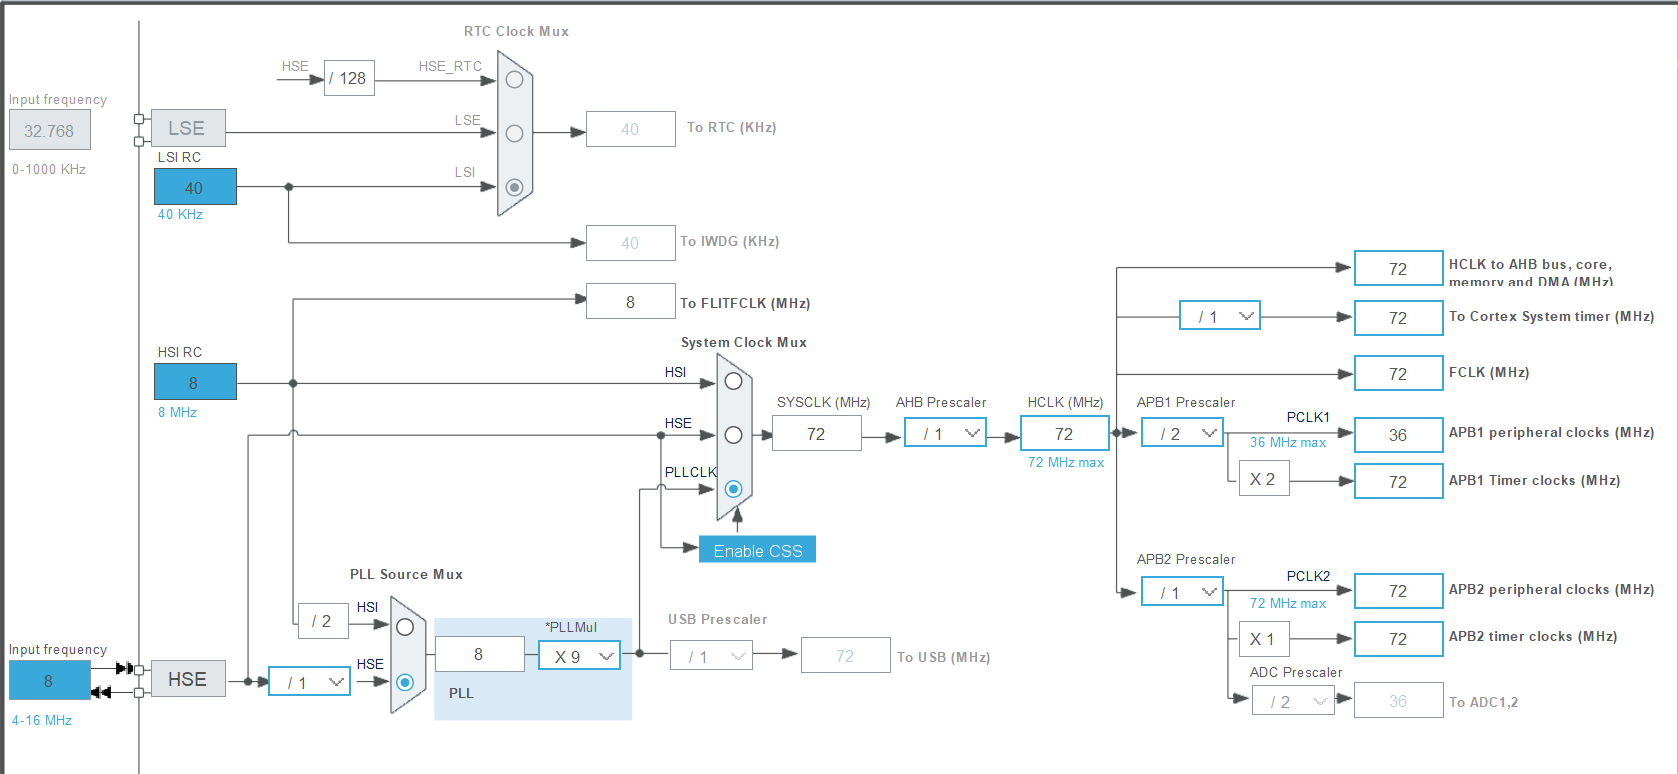This screenshot has width=1678, height=774.
Task: Click the 36 MHz max PCLK1 note
Action: click(1288, 442)
